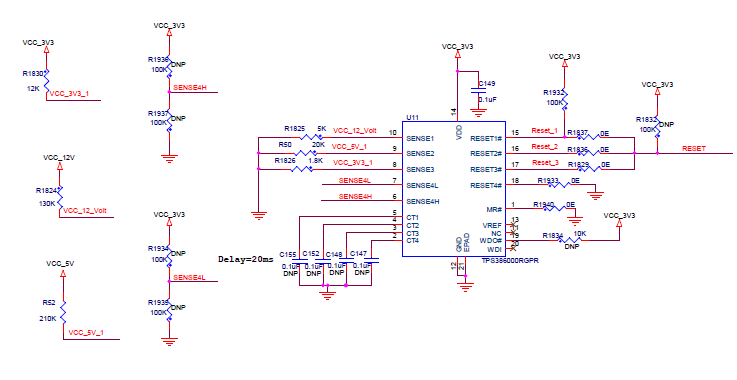Select the power arrow under the VCC_5V label
Image resolution: width=737 pixels, height=380 pixels.
click(x=63, y=273)
